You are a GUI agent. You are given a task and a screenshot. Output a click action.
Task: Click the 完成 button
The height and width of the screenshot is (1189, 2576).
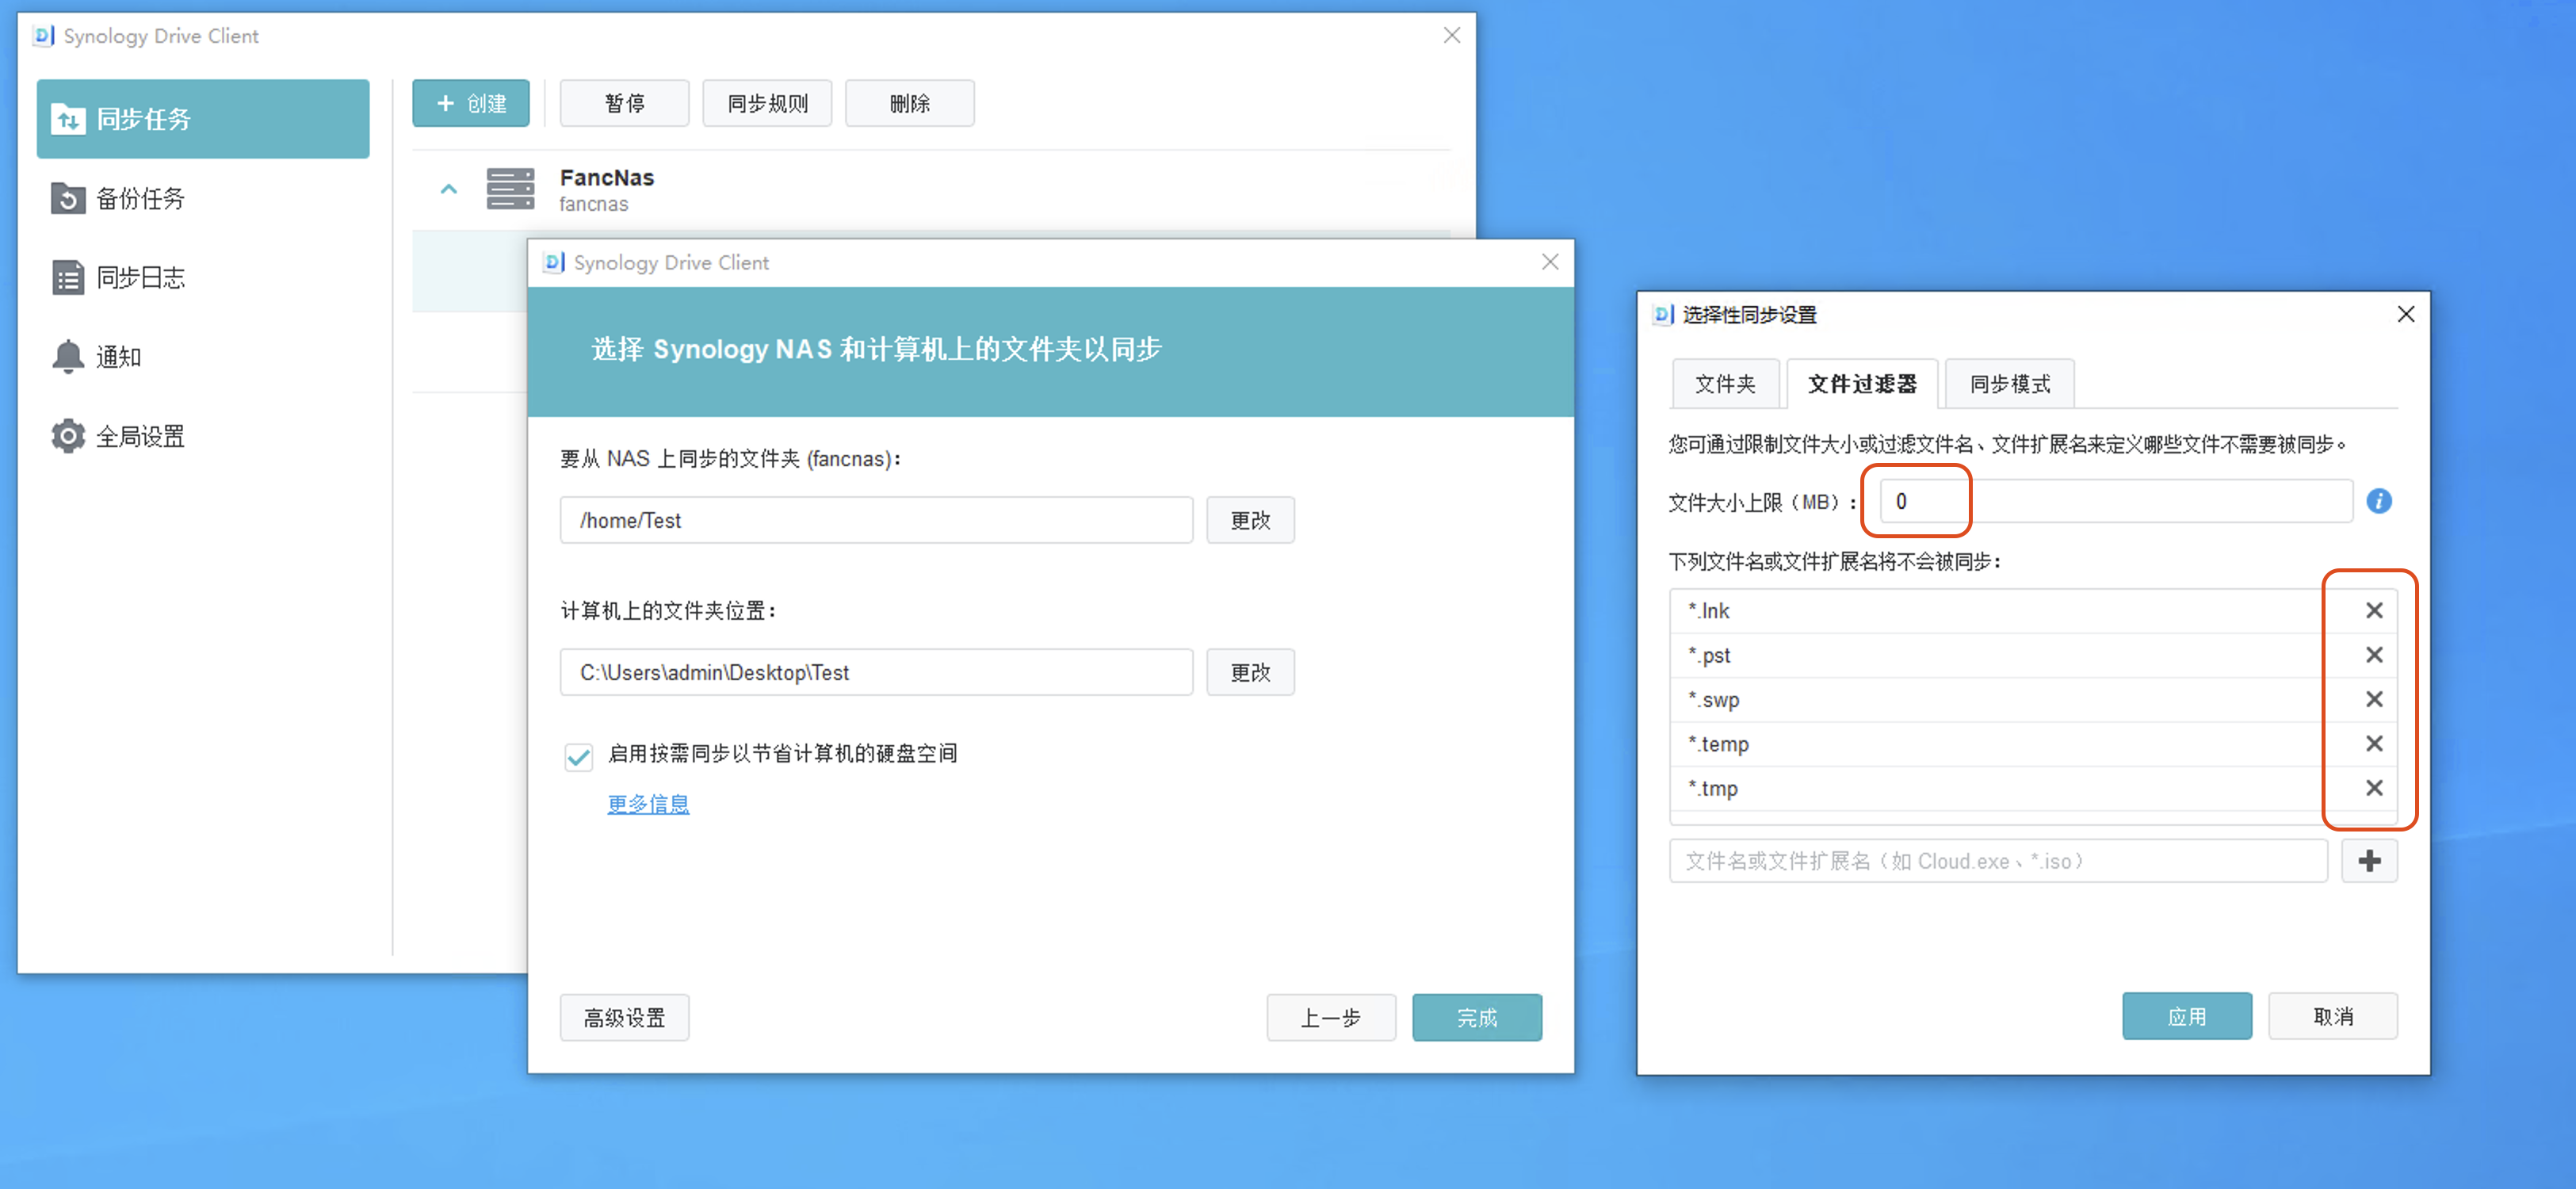[x=1477, y=1018]
